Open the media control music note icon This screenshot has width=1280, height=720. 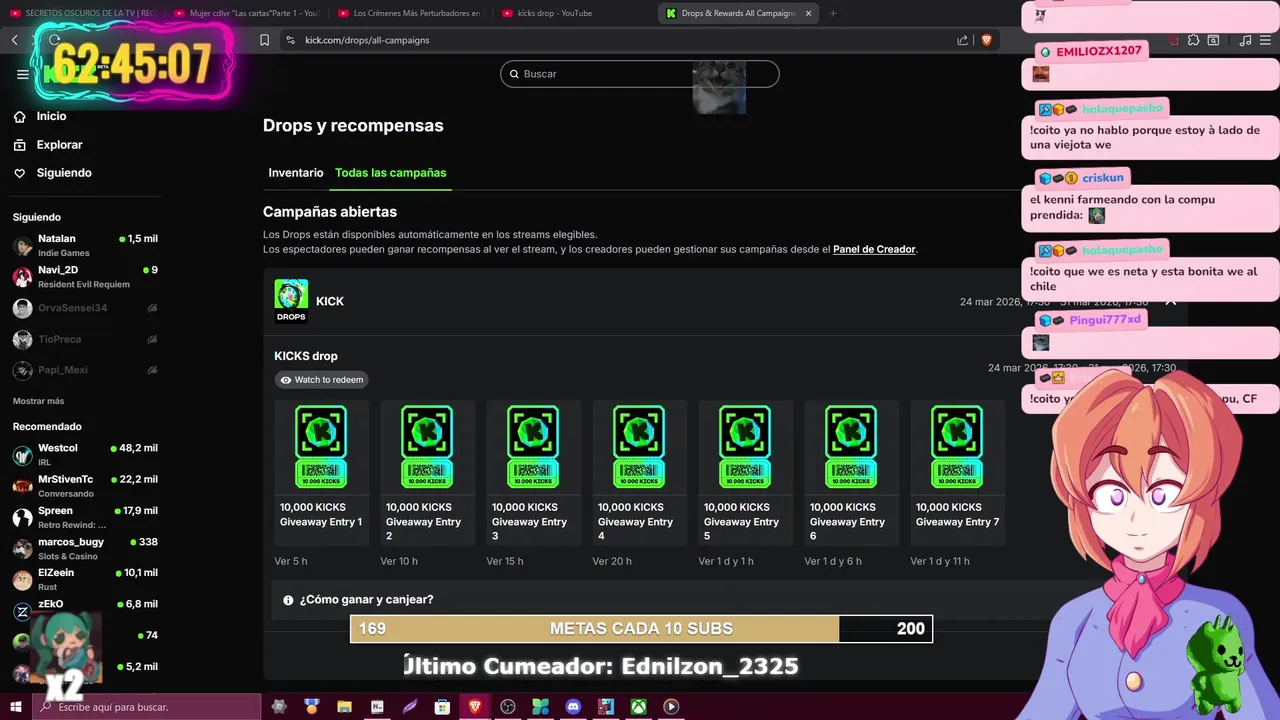1245,40
